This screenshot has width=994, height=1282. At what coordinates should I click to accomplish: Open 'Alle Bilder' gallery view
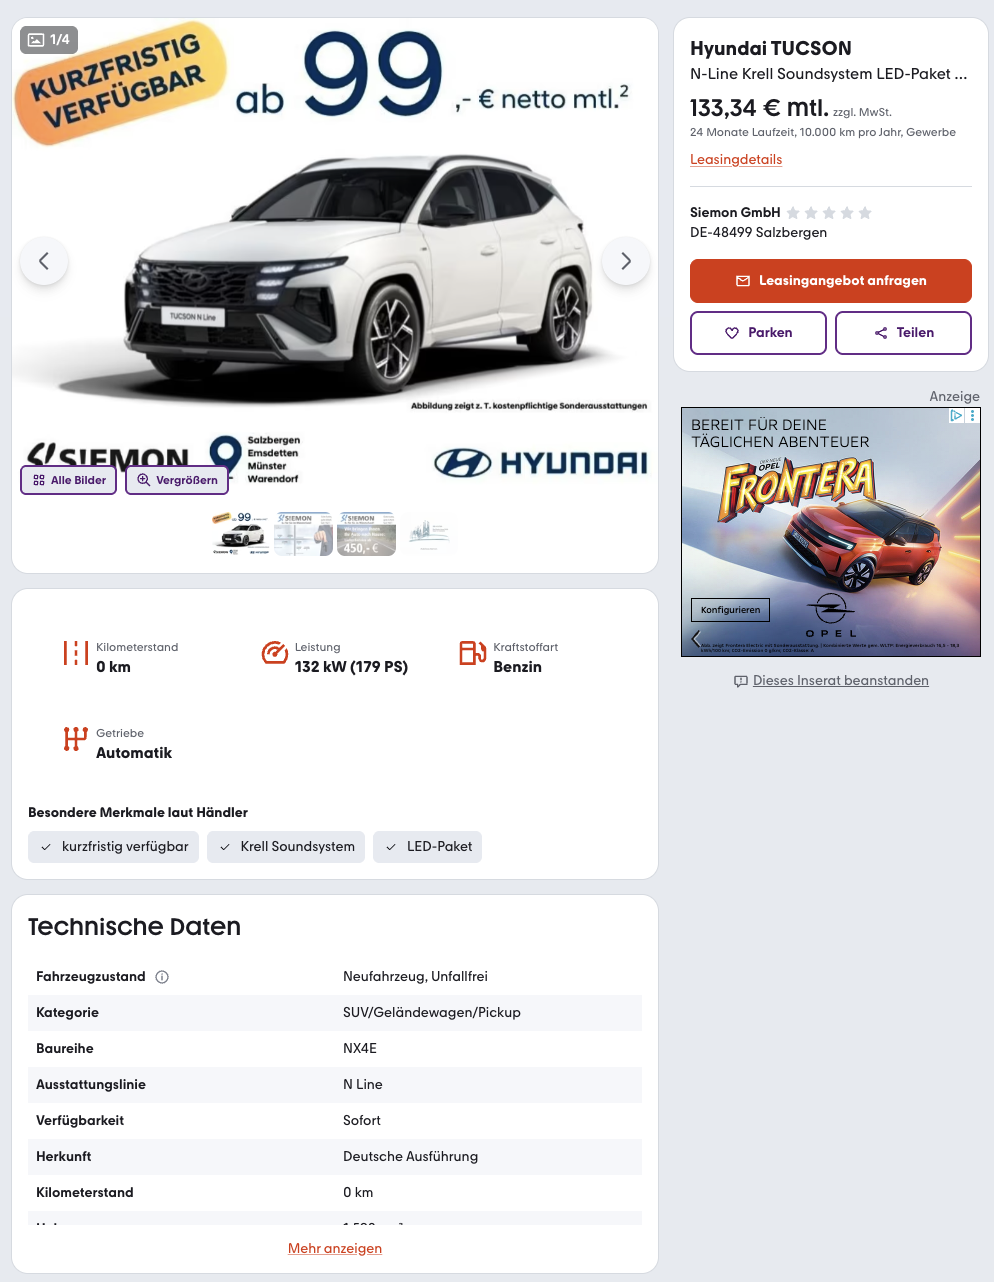tap(69, 480)
